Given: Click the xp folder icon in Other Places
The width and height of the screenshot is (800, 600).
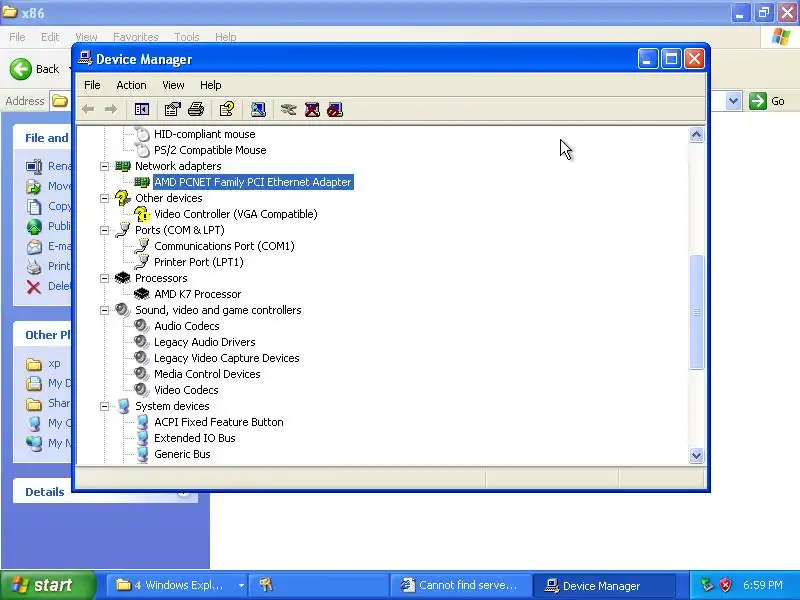Looking at the screenshot, I should [x=34, y=364].
